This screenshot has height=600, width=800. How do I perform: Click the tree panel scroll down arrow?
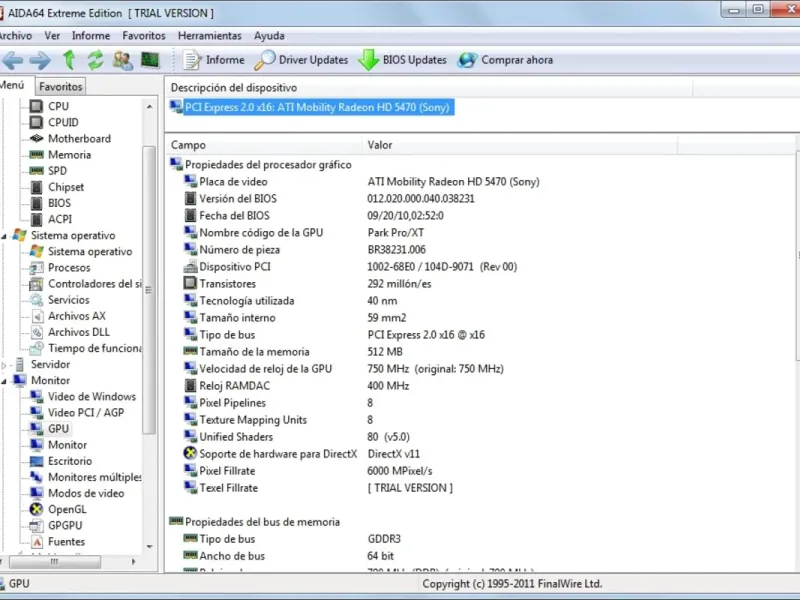click(149, 546)
